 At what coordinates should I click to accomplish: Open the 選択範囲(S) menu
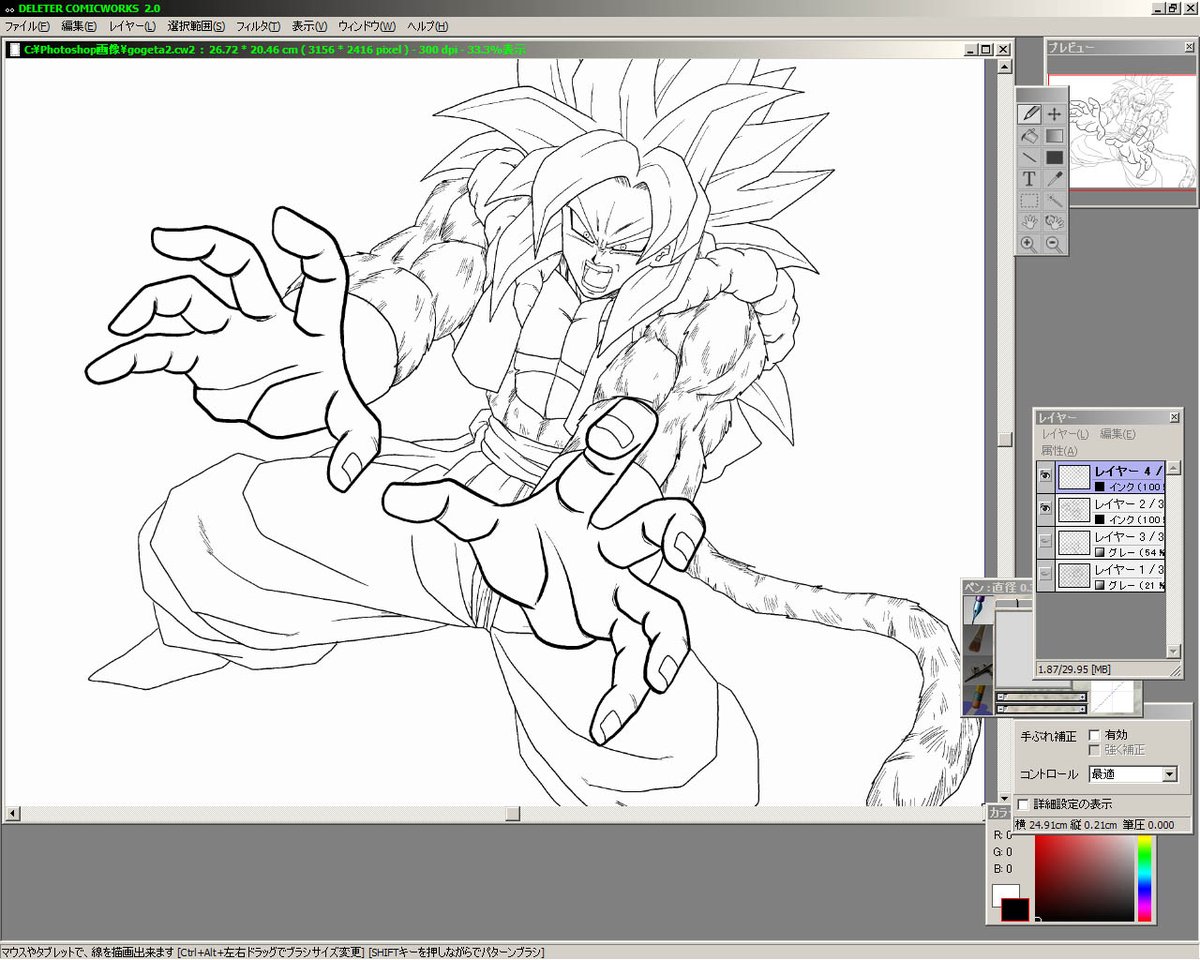coord(196,26)
